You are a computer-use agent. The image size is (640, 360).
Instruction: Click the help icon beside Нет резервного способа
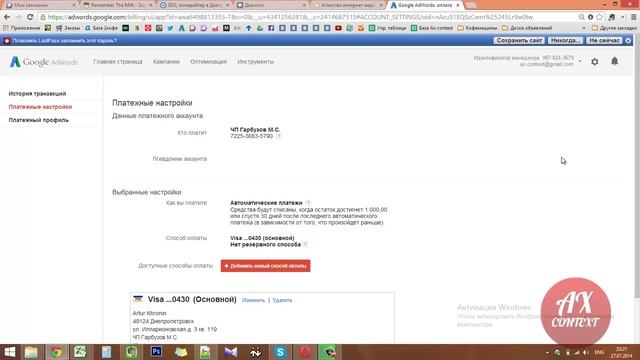click(x=305, y=244)
